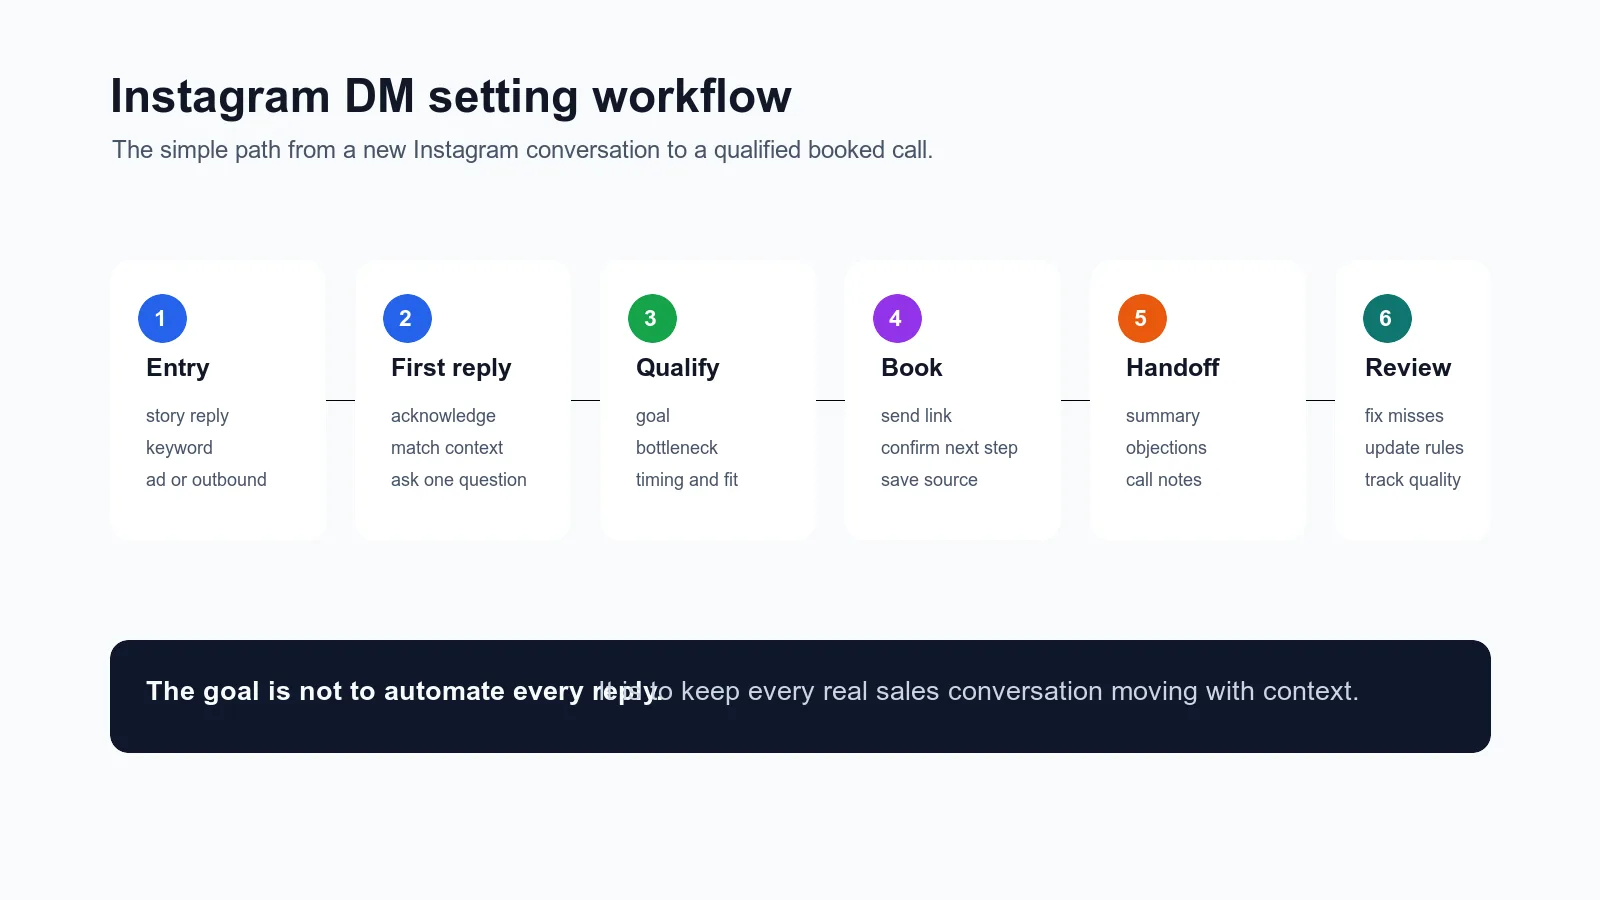The image size is (1600, 900).
Task: Click the 'timing and fit' item
Action: [687, 480]
